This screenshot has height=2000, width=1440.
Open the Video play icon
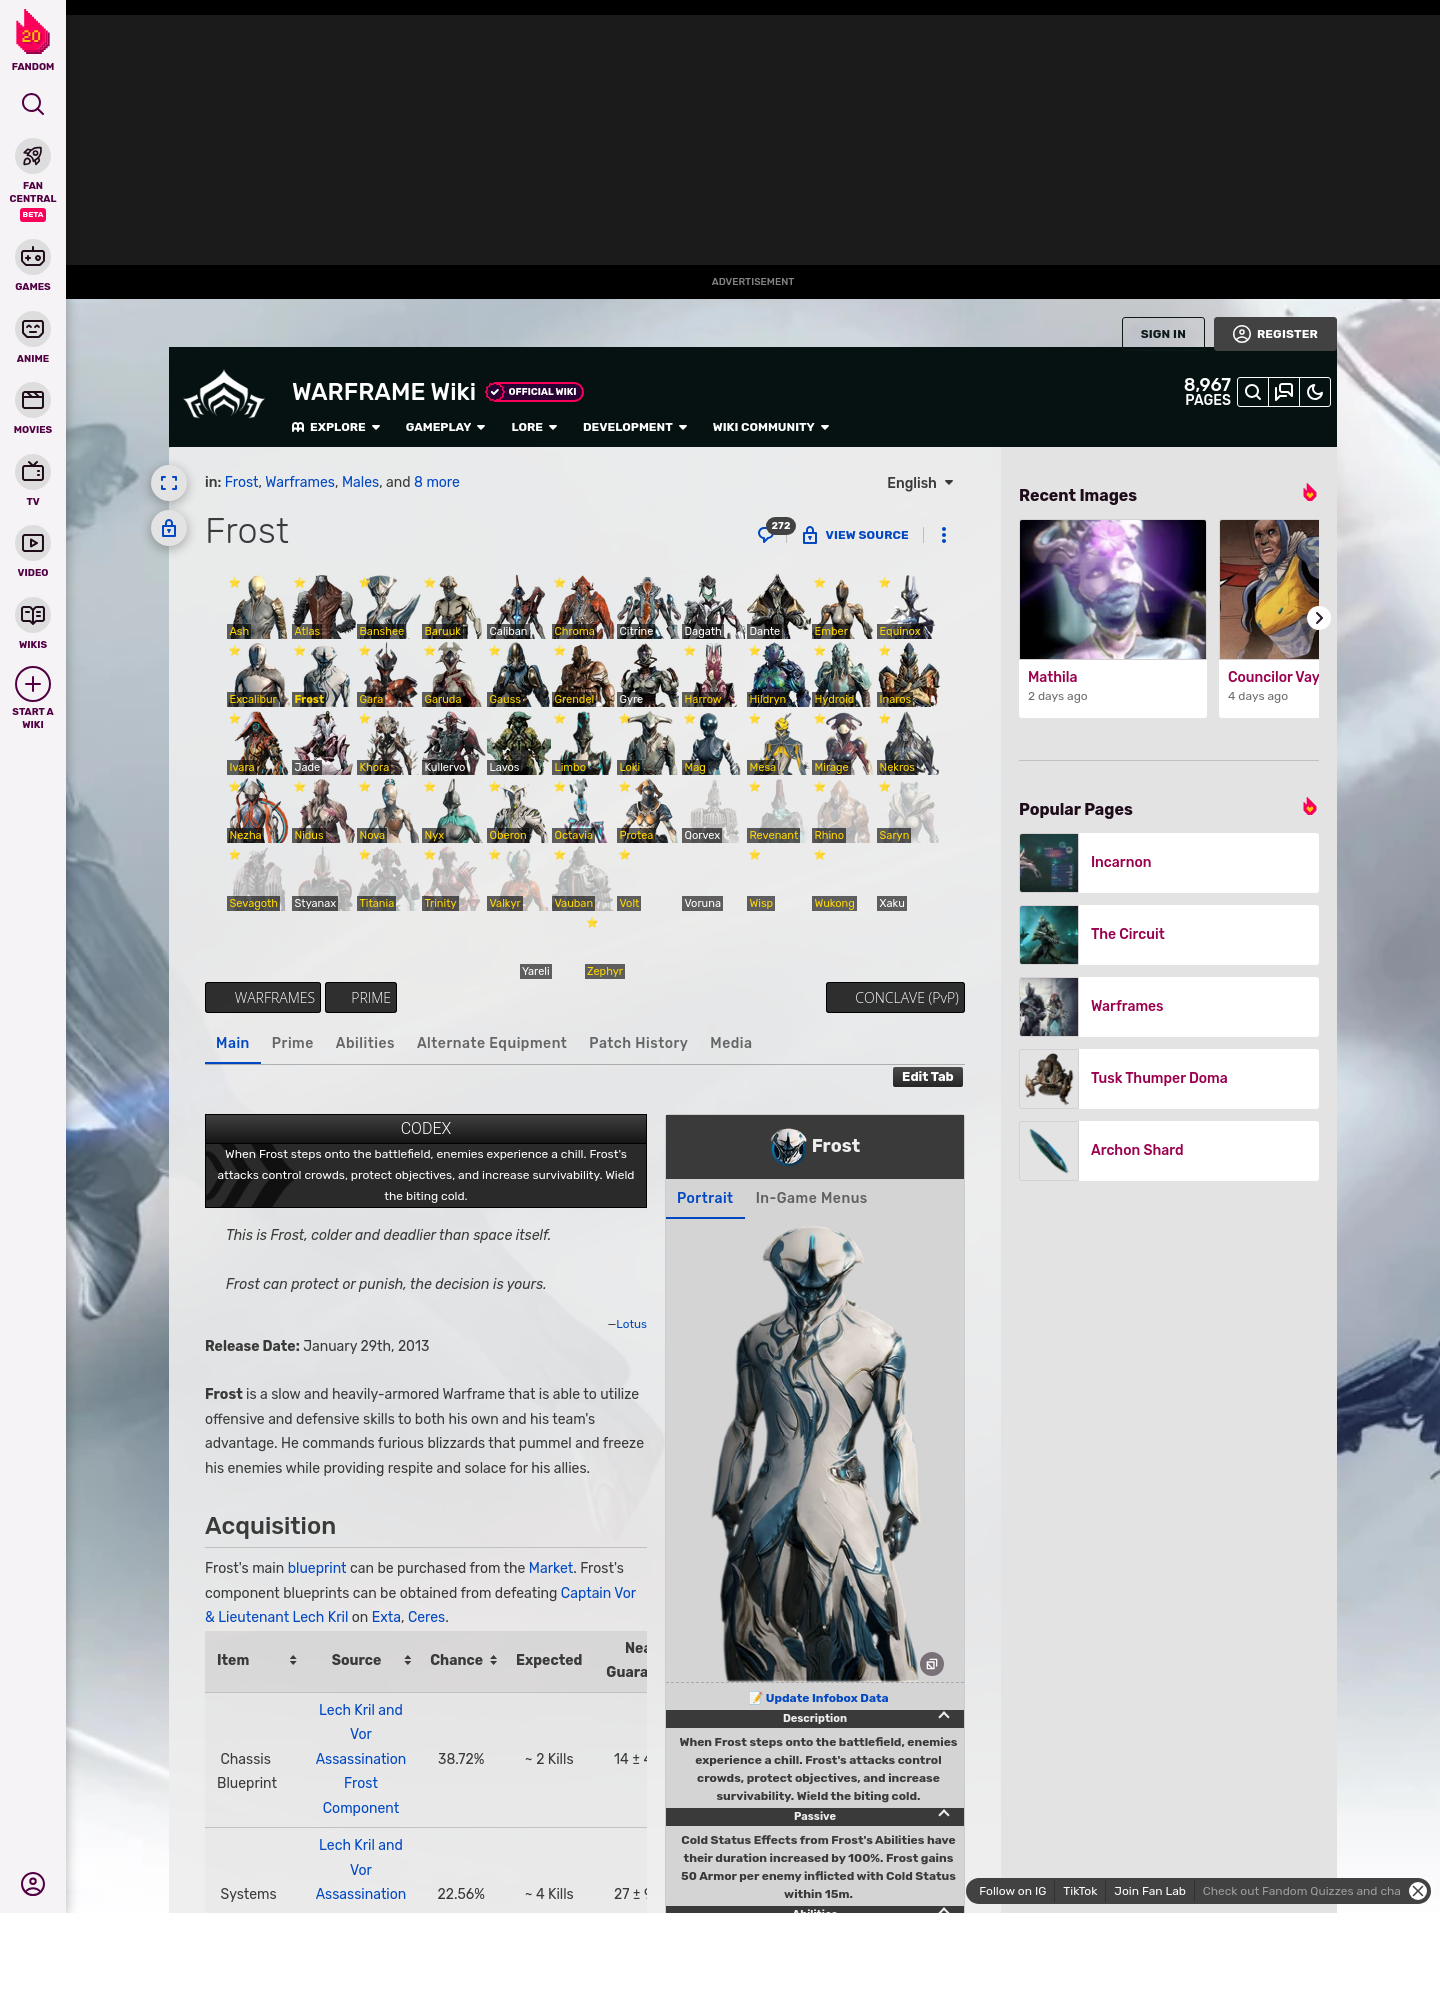coord(33,543)
